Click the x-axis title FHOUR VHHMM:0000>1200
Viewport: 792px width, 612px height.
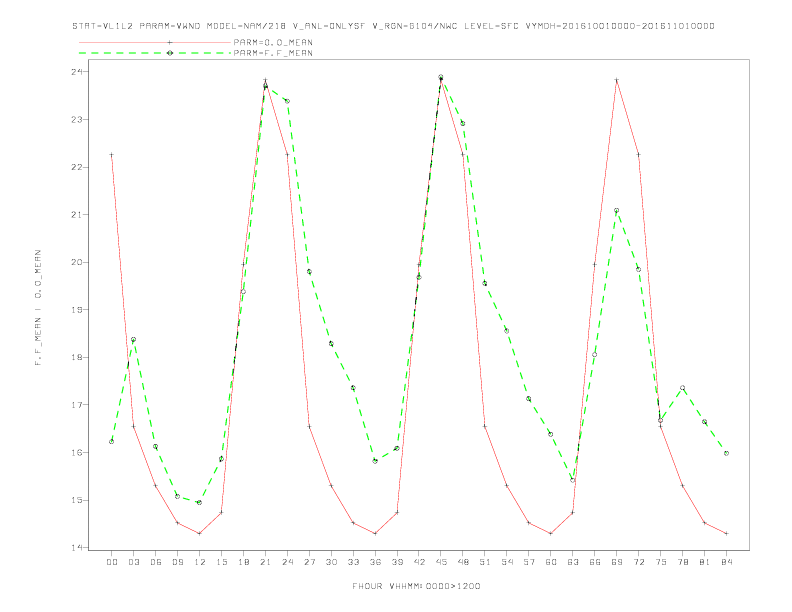coord(416,586)
